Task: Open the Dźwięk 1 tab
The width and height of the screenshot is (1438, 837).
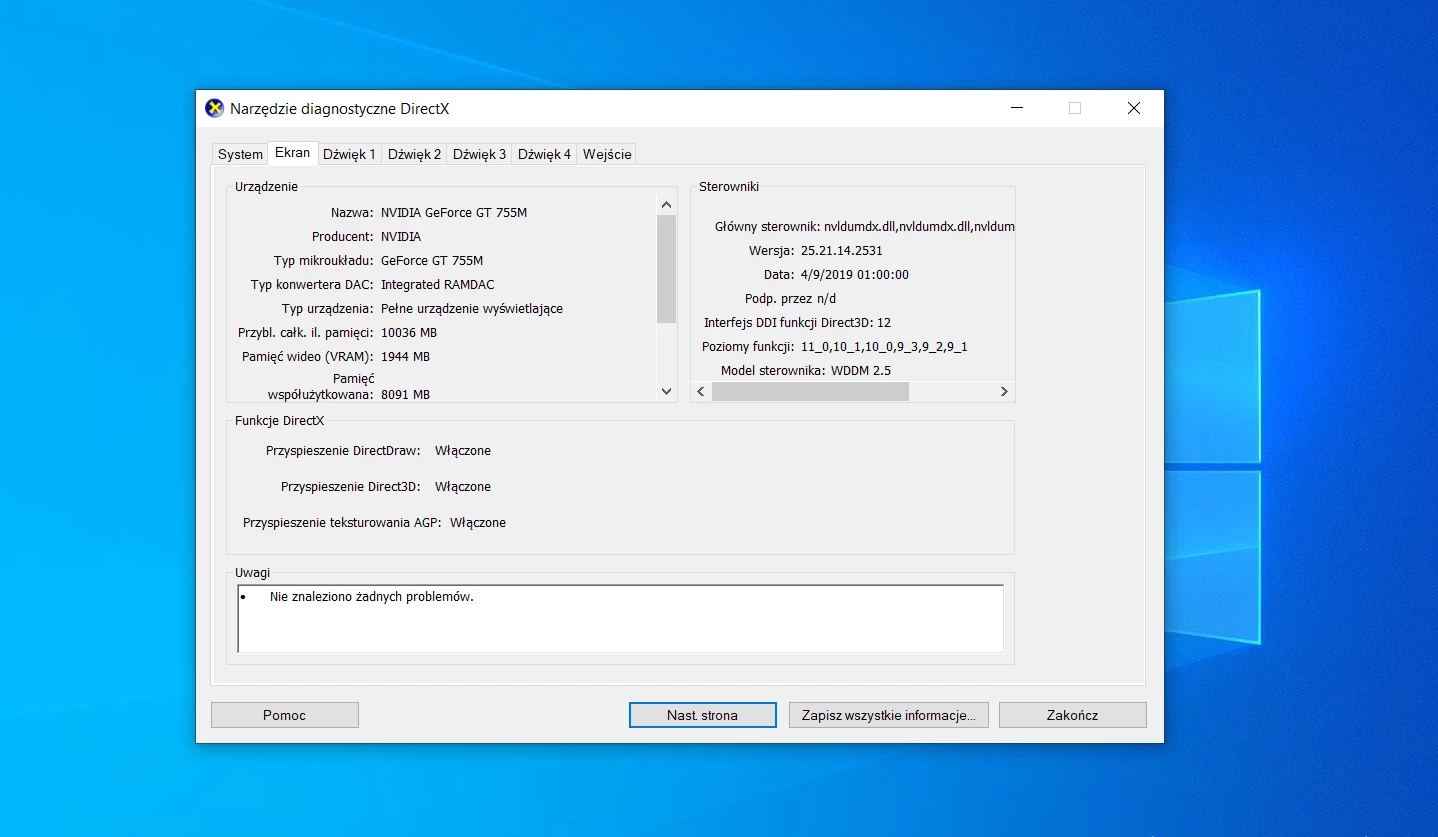Action: (x=349, y=154)
